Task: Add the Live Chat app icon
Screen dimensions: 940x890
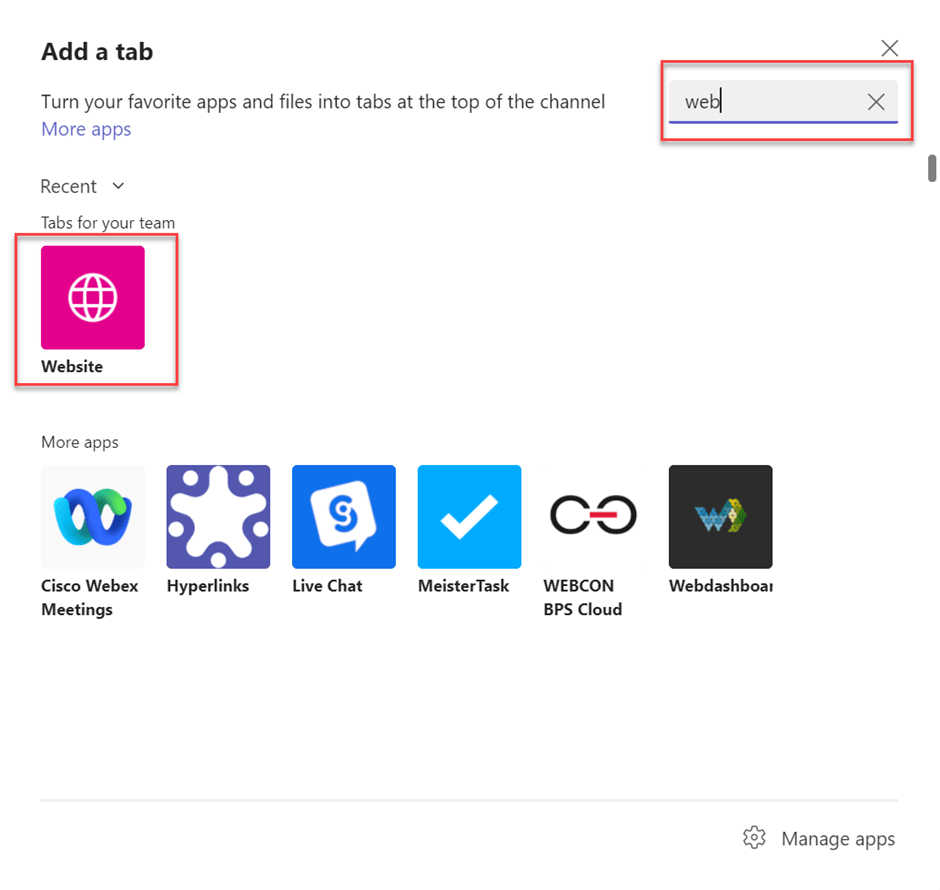Action: coord(344,516)
